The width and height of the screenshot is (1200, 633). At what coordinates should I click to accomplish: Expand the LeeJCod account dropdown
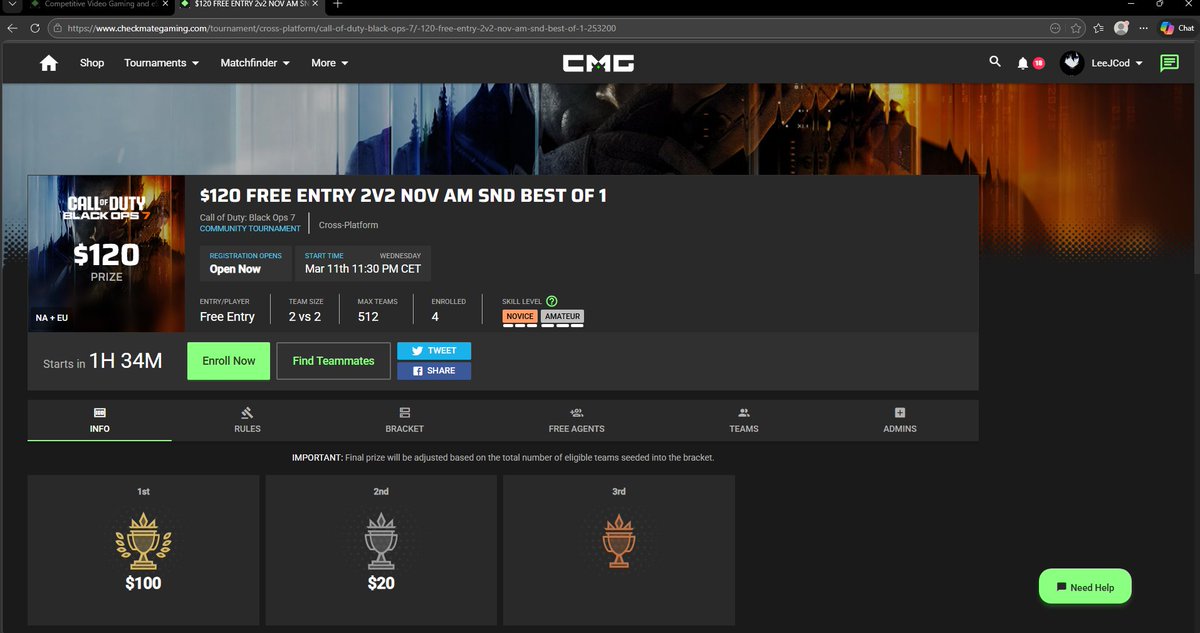coord(1117,63)
